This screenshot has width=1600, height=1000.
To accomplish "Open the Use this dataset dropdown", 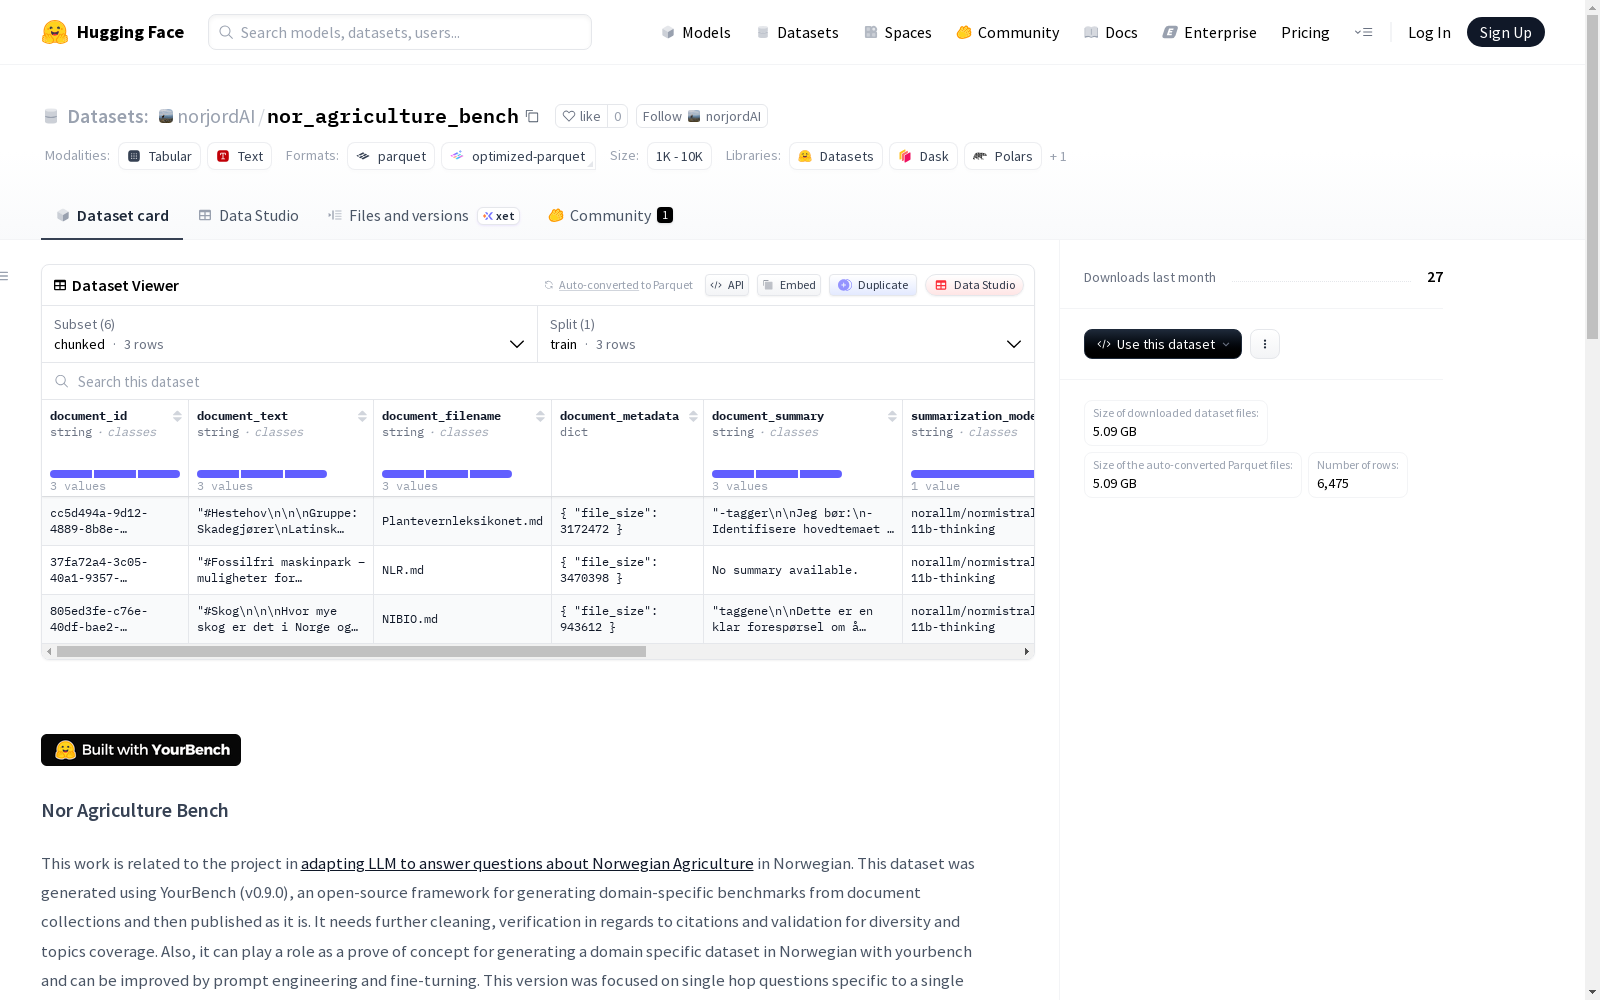I will pyautogui.click(x=1163, y=344).
